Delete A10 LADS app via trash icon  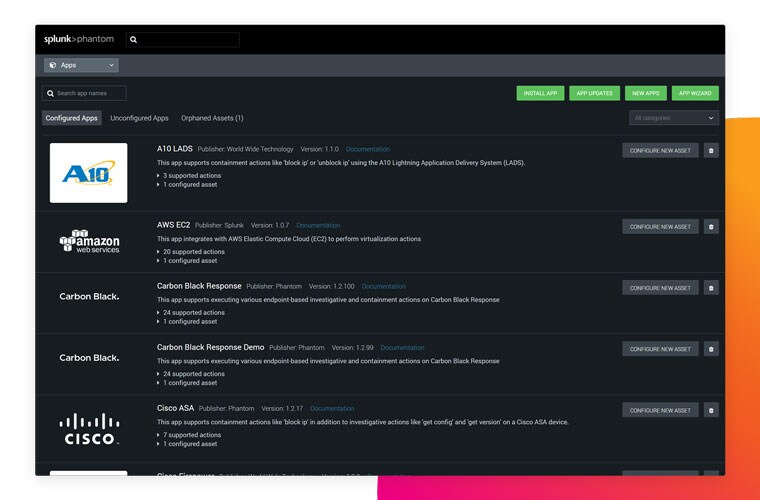tap(711, 150)
